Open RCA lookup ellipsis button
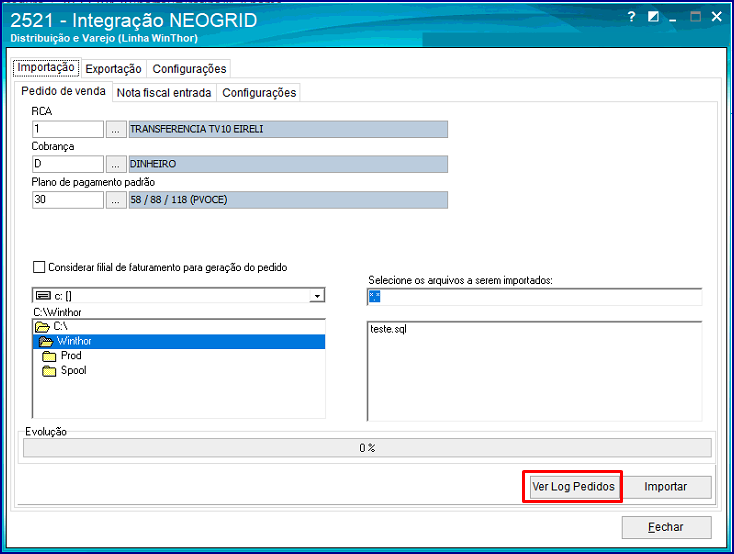Screen dimensions: 734x554 coord(116,129)
